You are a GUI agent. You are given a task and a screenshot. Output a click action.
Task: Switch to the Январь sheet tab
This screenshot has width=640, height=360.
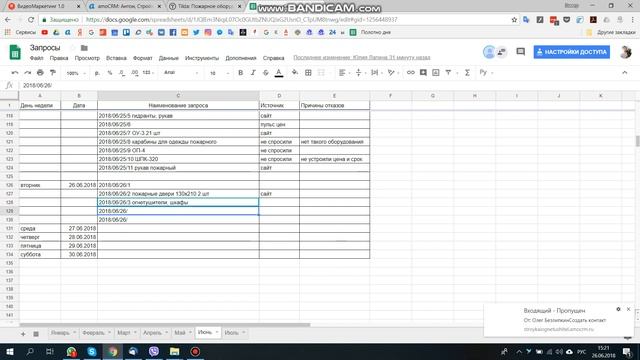[x=63, y=333]
